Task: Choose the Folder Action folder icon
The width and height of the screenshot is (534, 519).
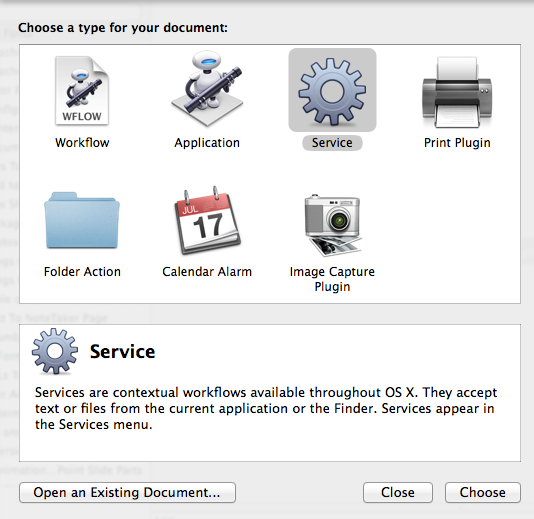Action: 82,220
